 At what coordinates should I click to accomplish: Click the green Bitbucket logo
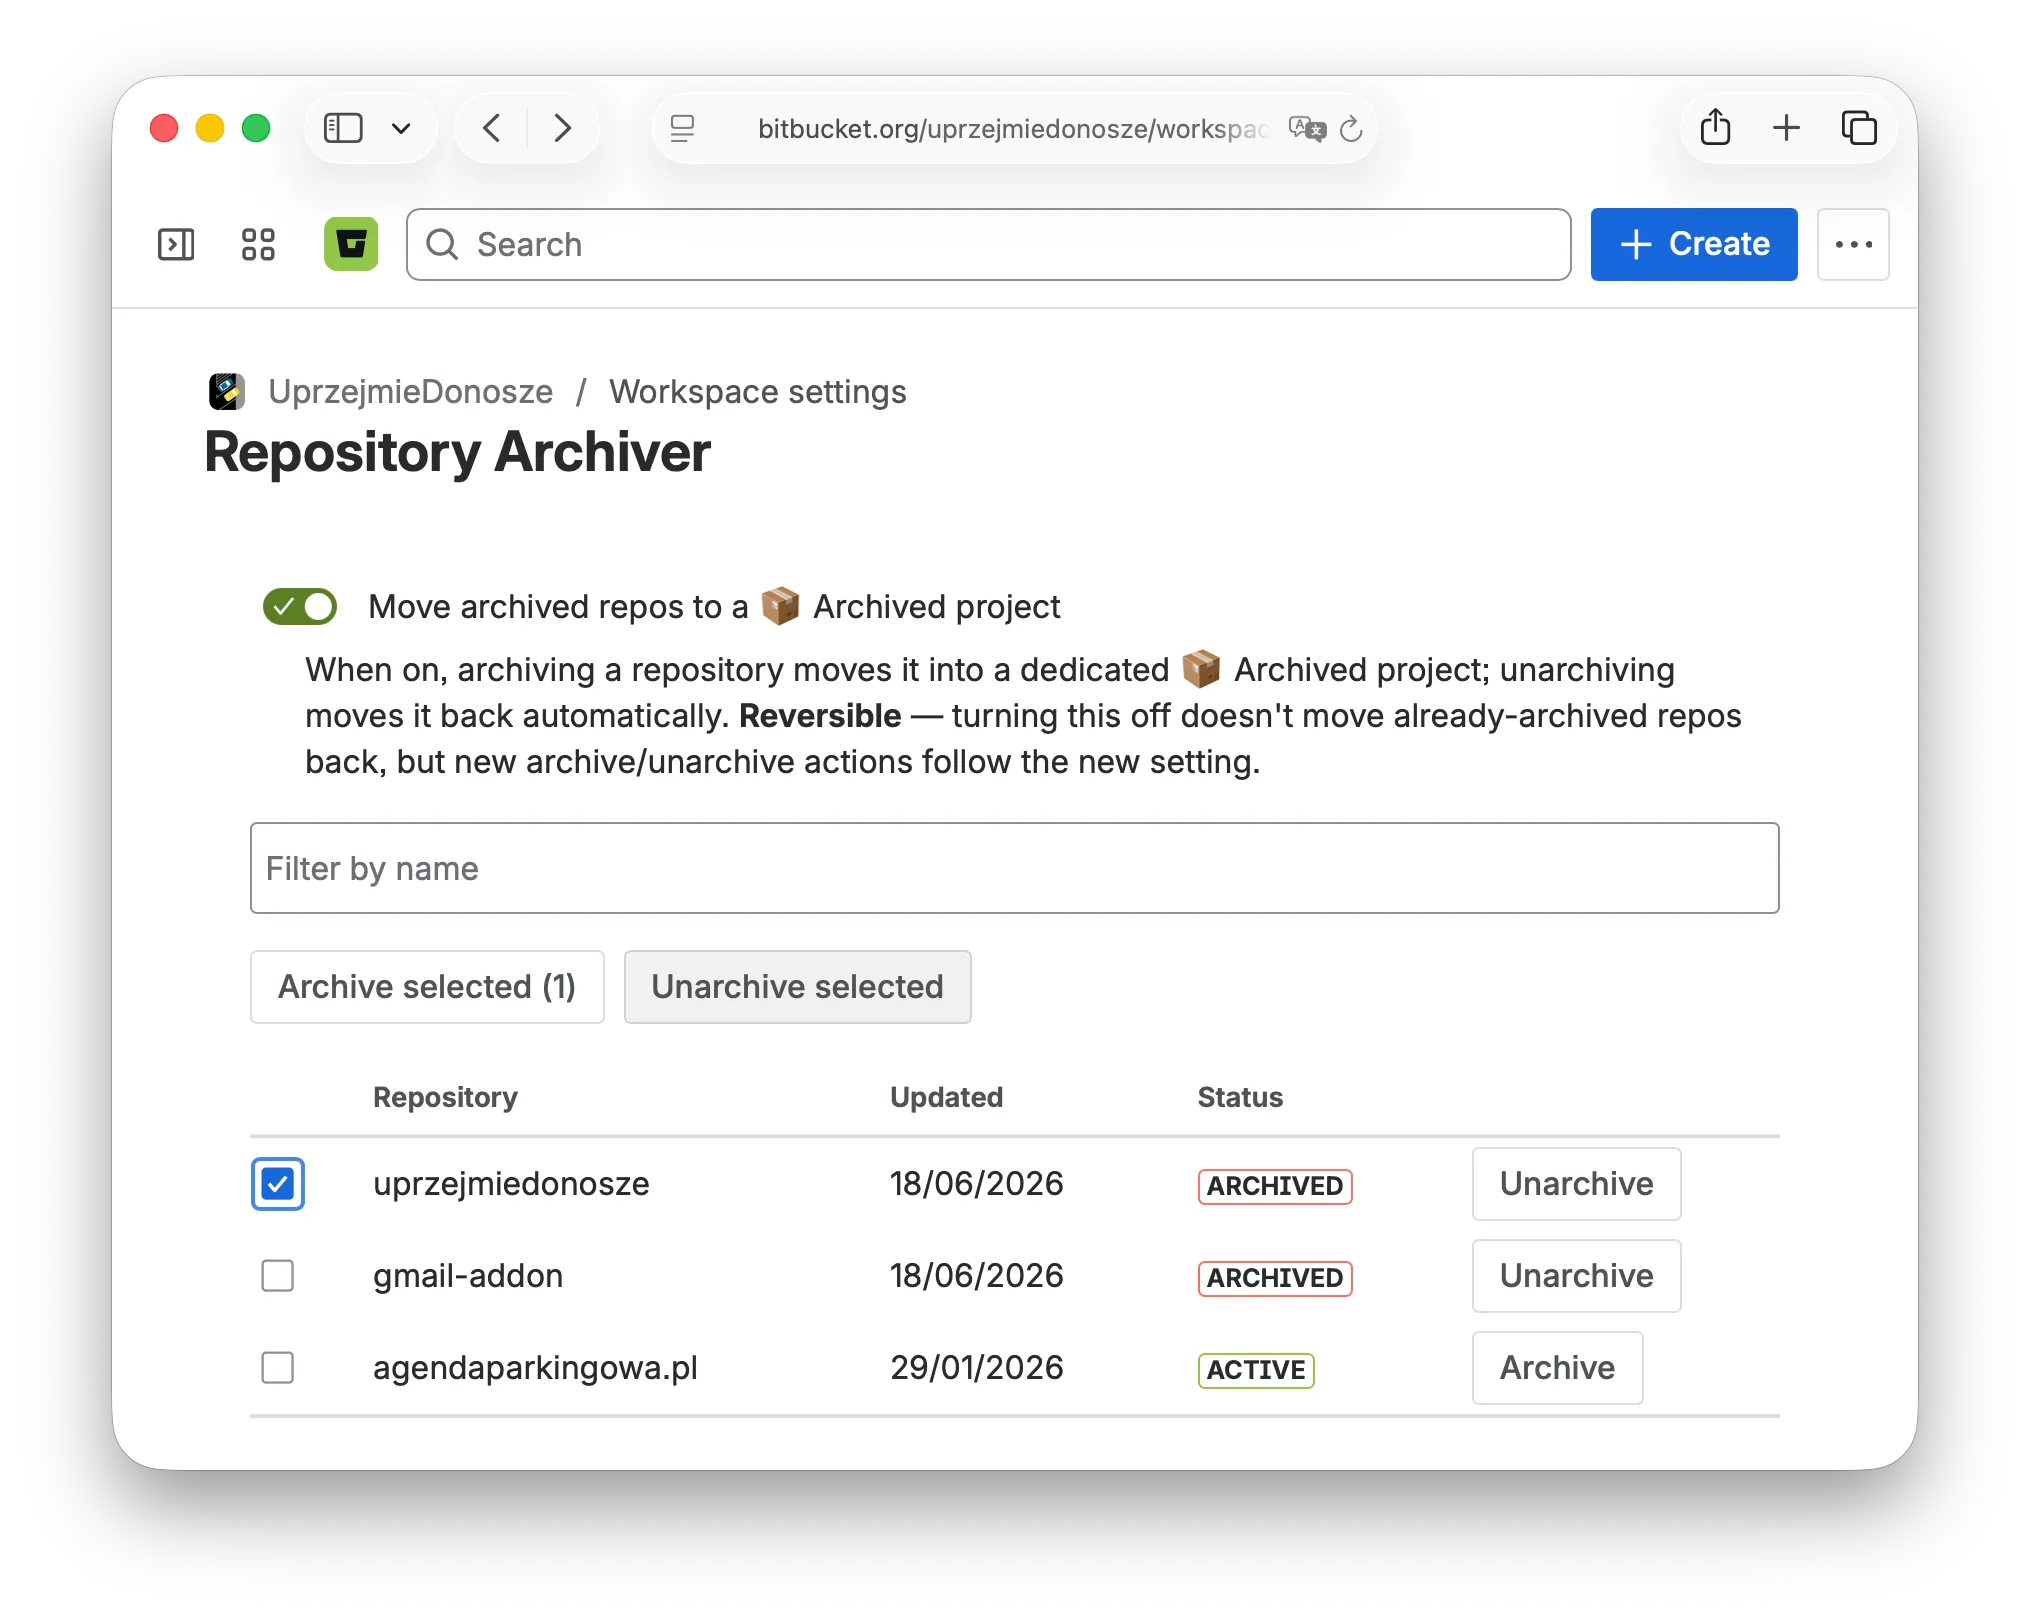[351, 244]
